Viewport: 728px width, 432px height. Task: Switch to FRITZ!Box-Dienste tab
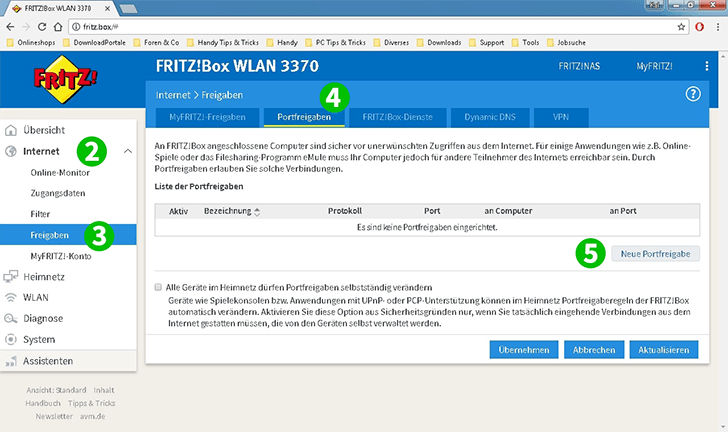(x=397, y=118)
